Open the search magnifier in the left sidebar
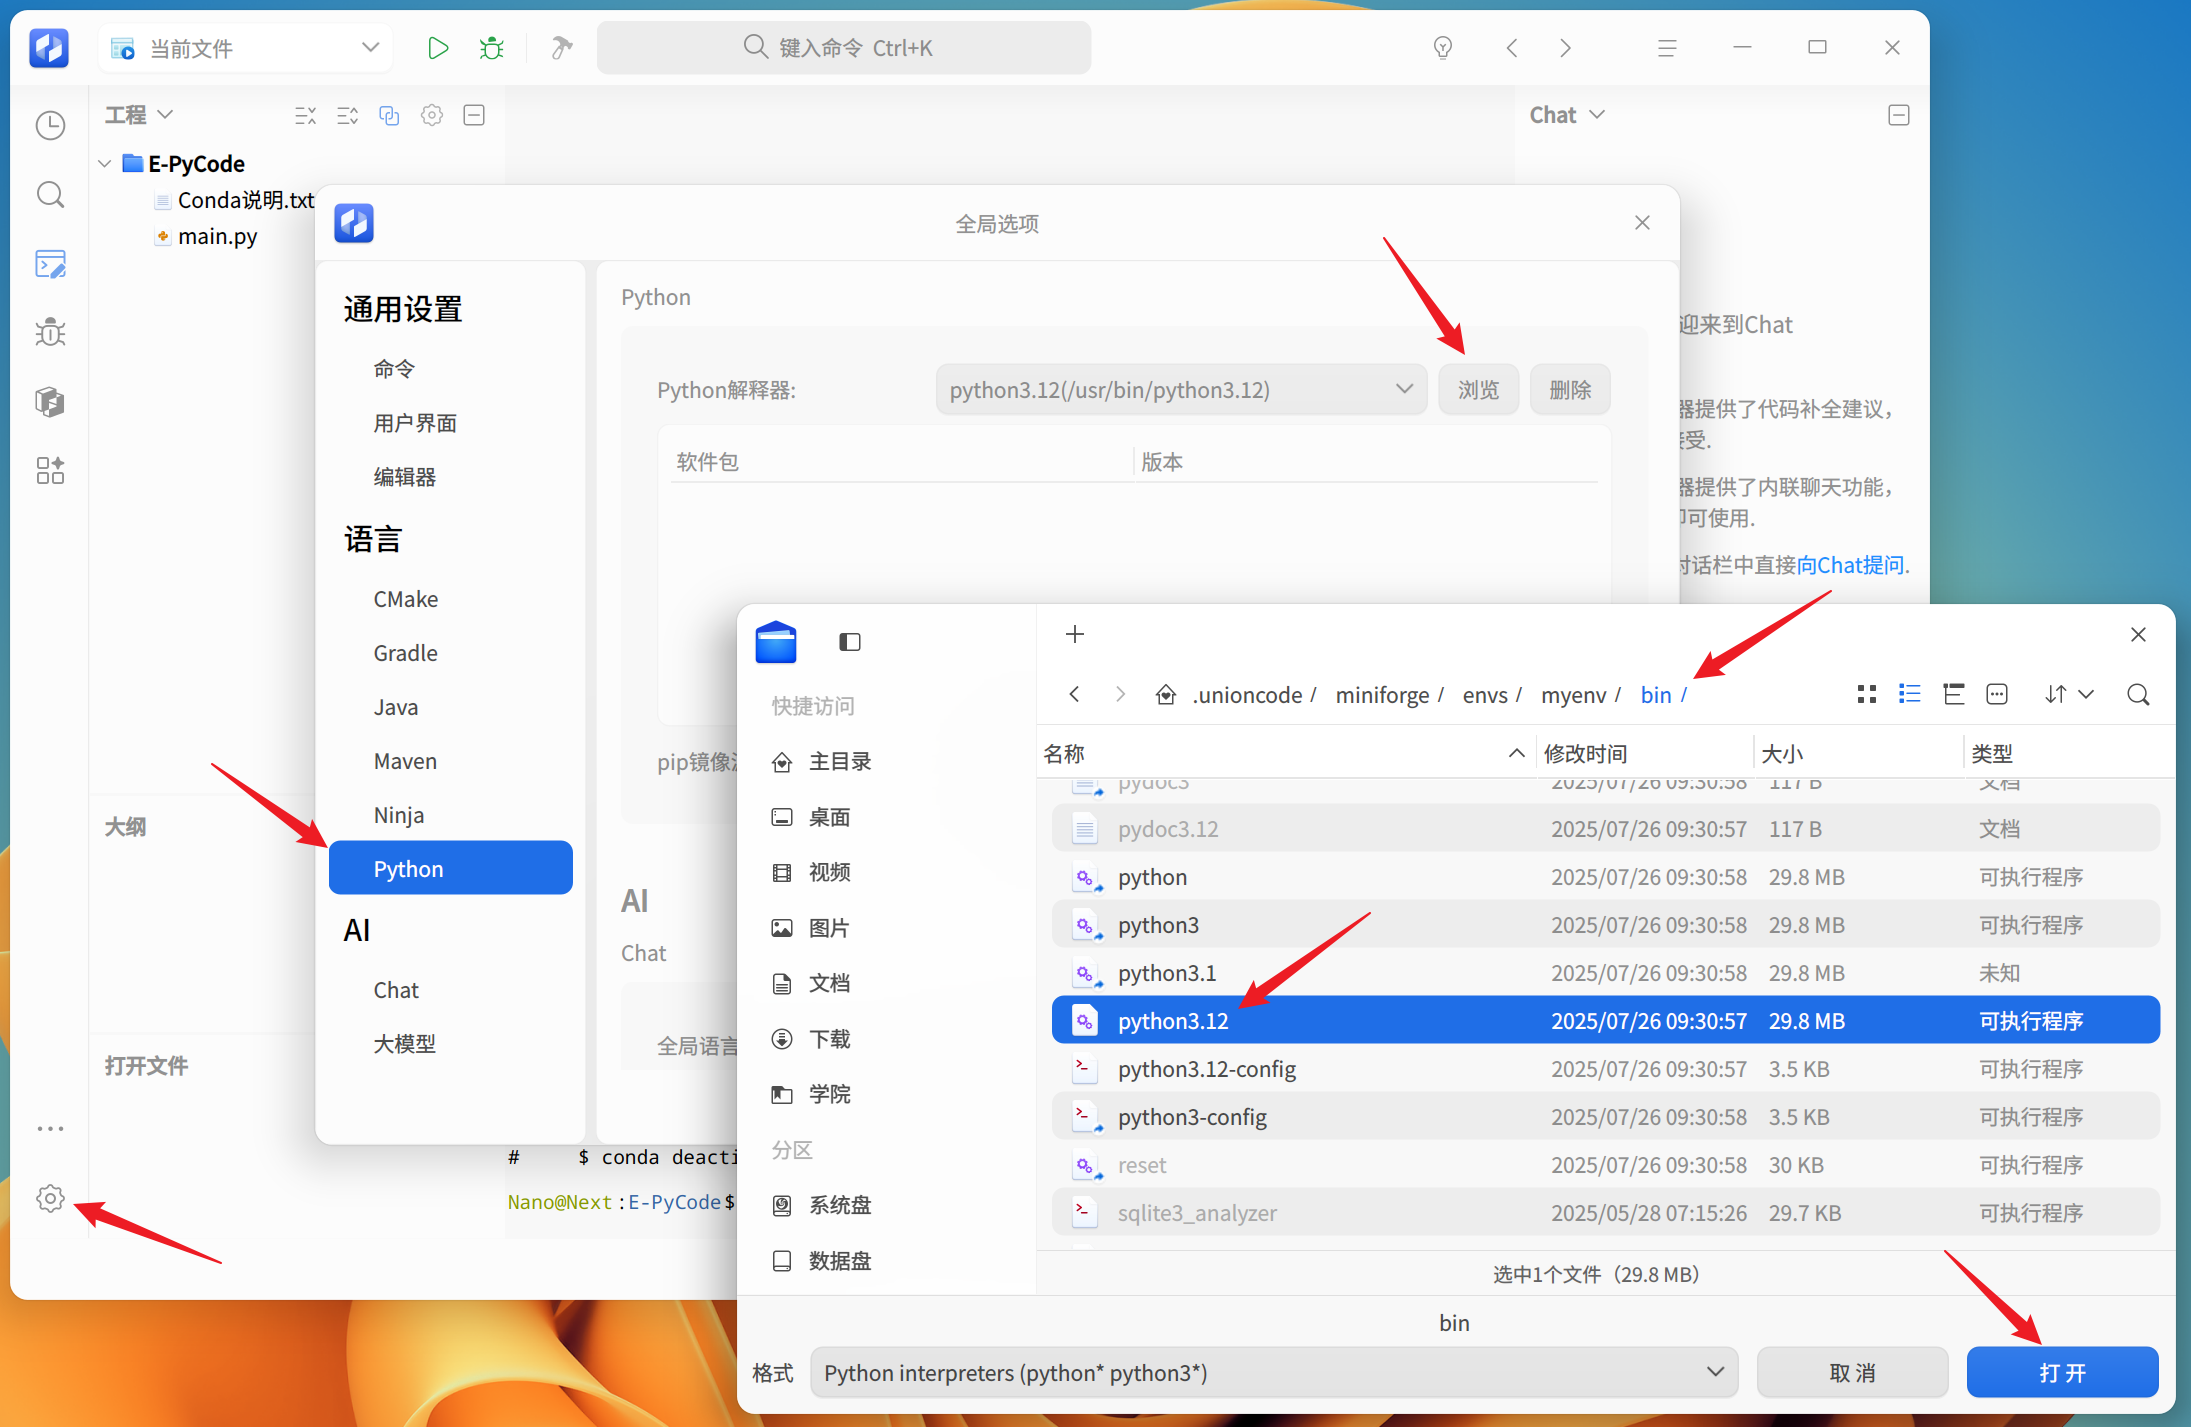 pyautogui.click(x=50, y=194)
